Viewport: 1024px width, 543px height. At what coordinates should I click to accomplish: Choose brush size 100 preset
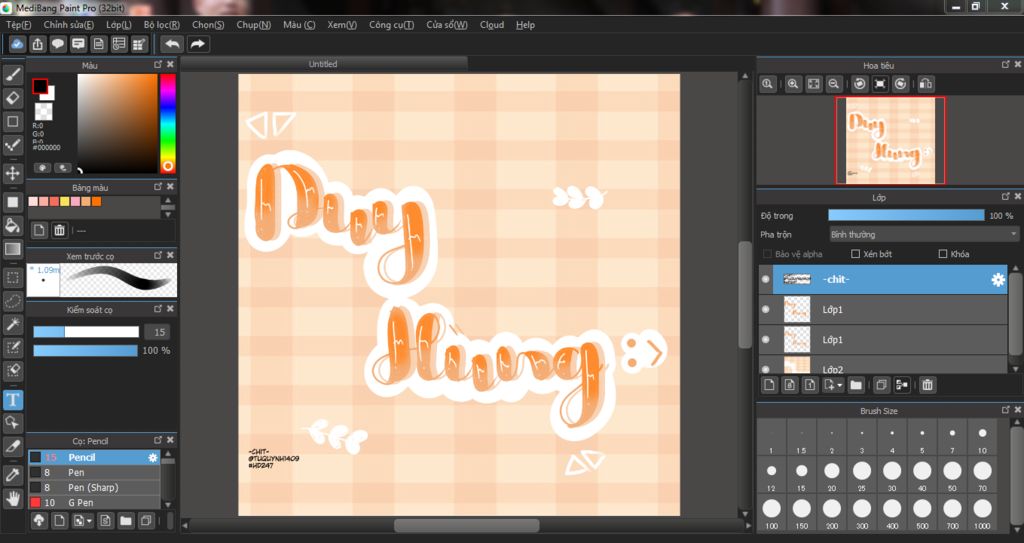(771, 512)
